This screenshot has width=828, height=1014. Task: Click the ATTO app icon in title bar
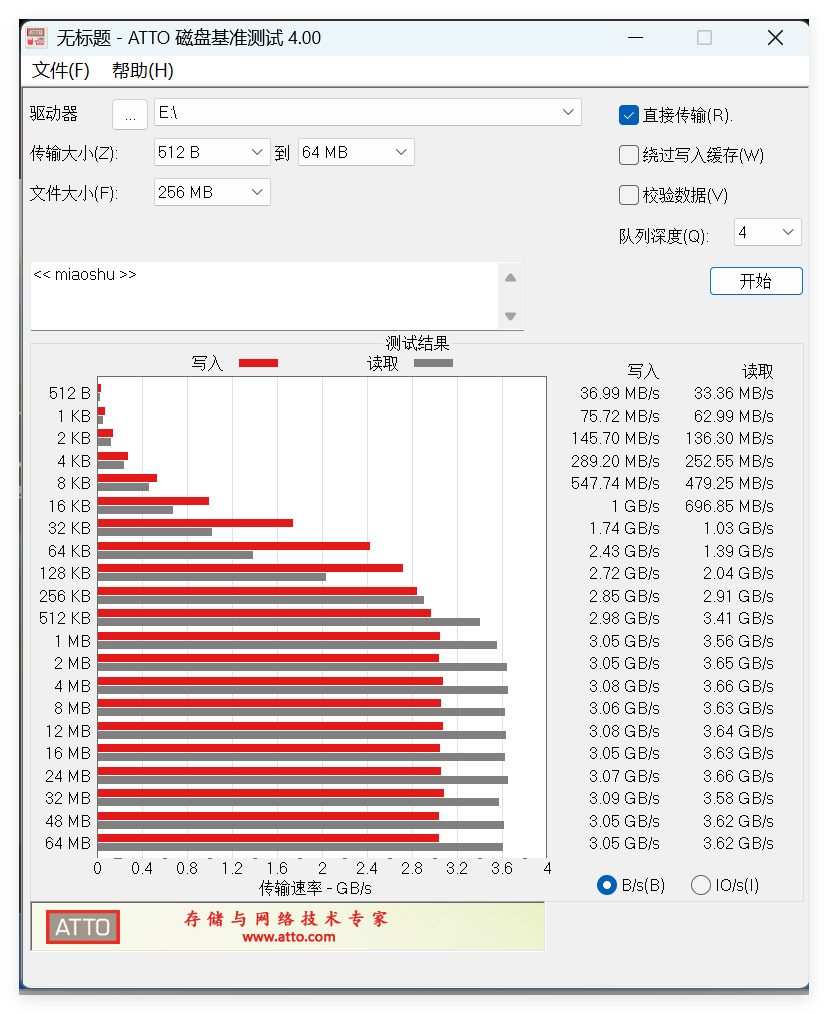tap(36, 38)
